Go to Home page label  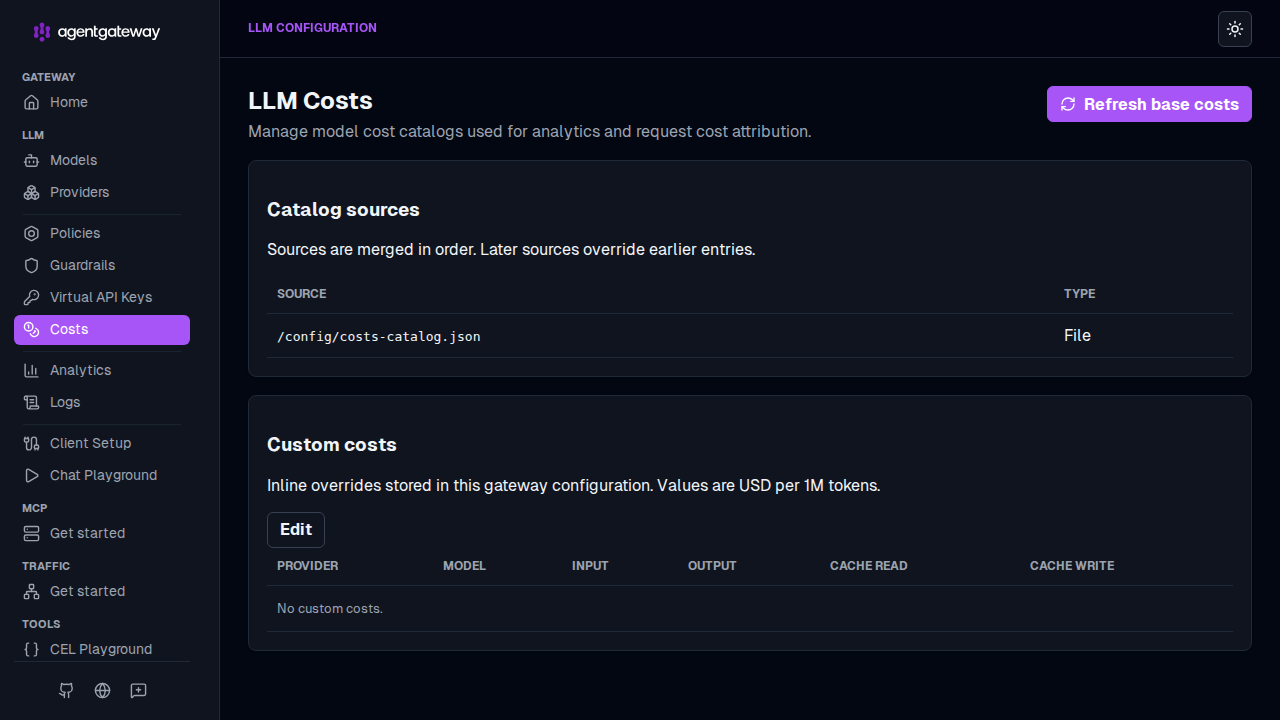(x=69, y=102)
